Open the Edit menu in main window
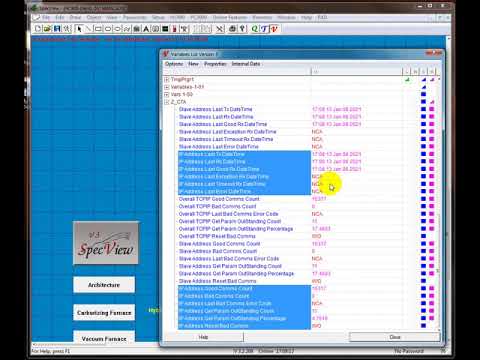Image resolution: width=480 pixels, height=360 pixels. point(60,17)
